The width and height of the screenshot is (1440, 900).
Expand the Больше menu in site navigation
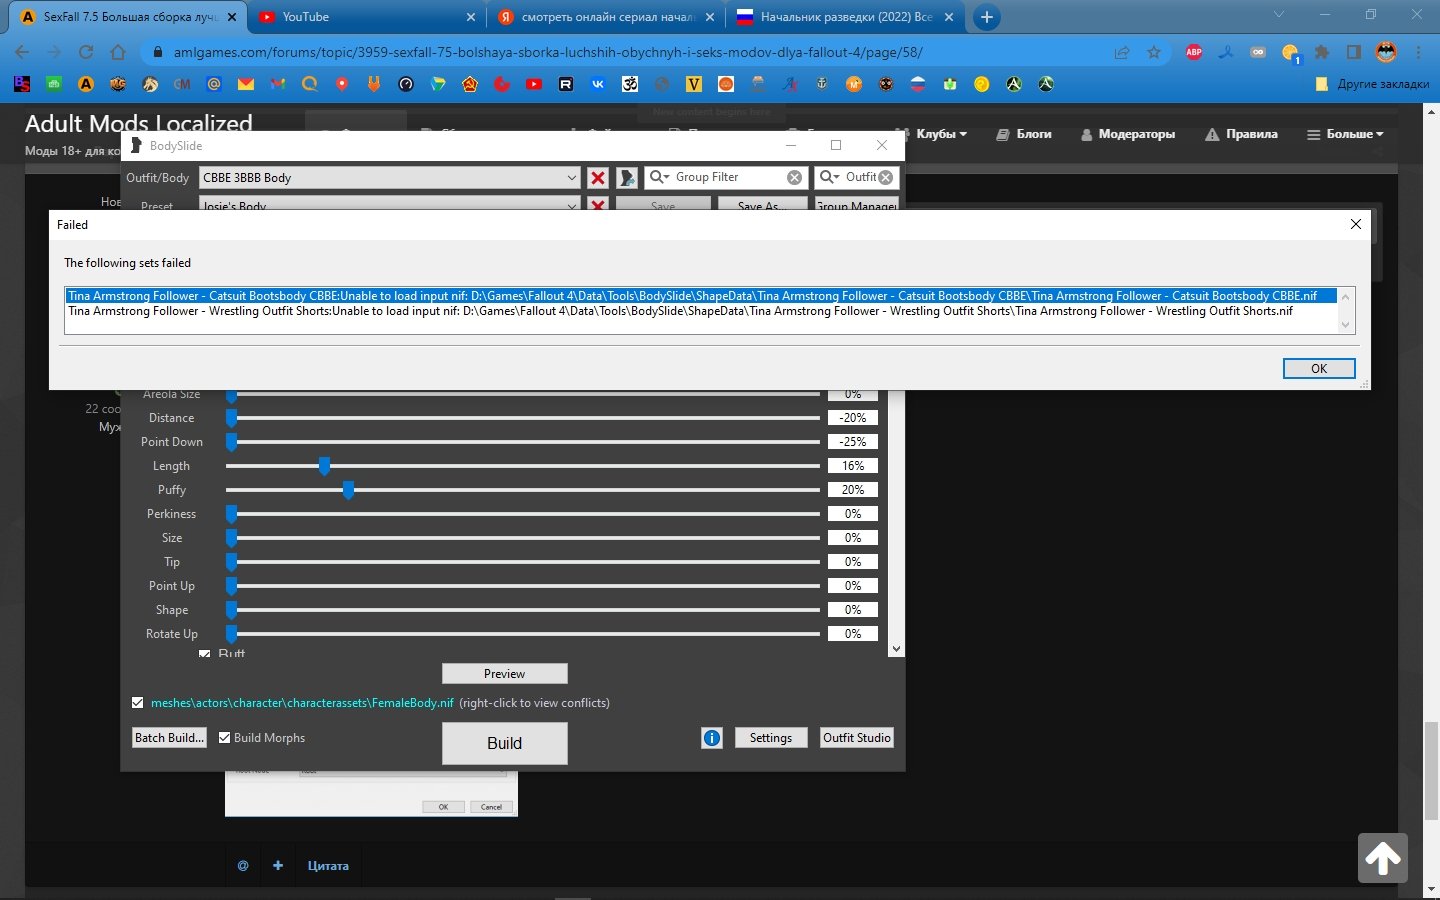tap(1345, 134)
